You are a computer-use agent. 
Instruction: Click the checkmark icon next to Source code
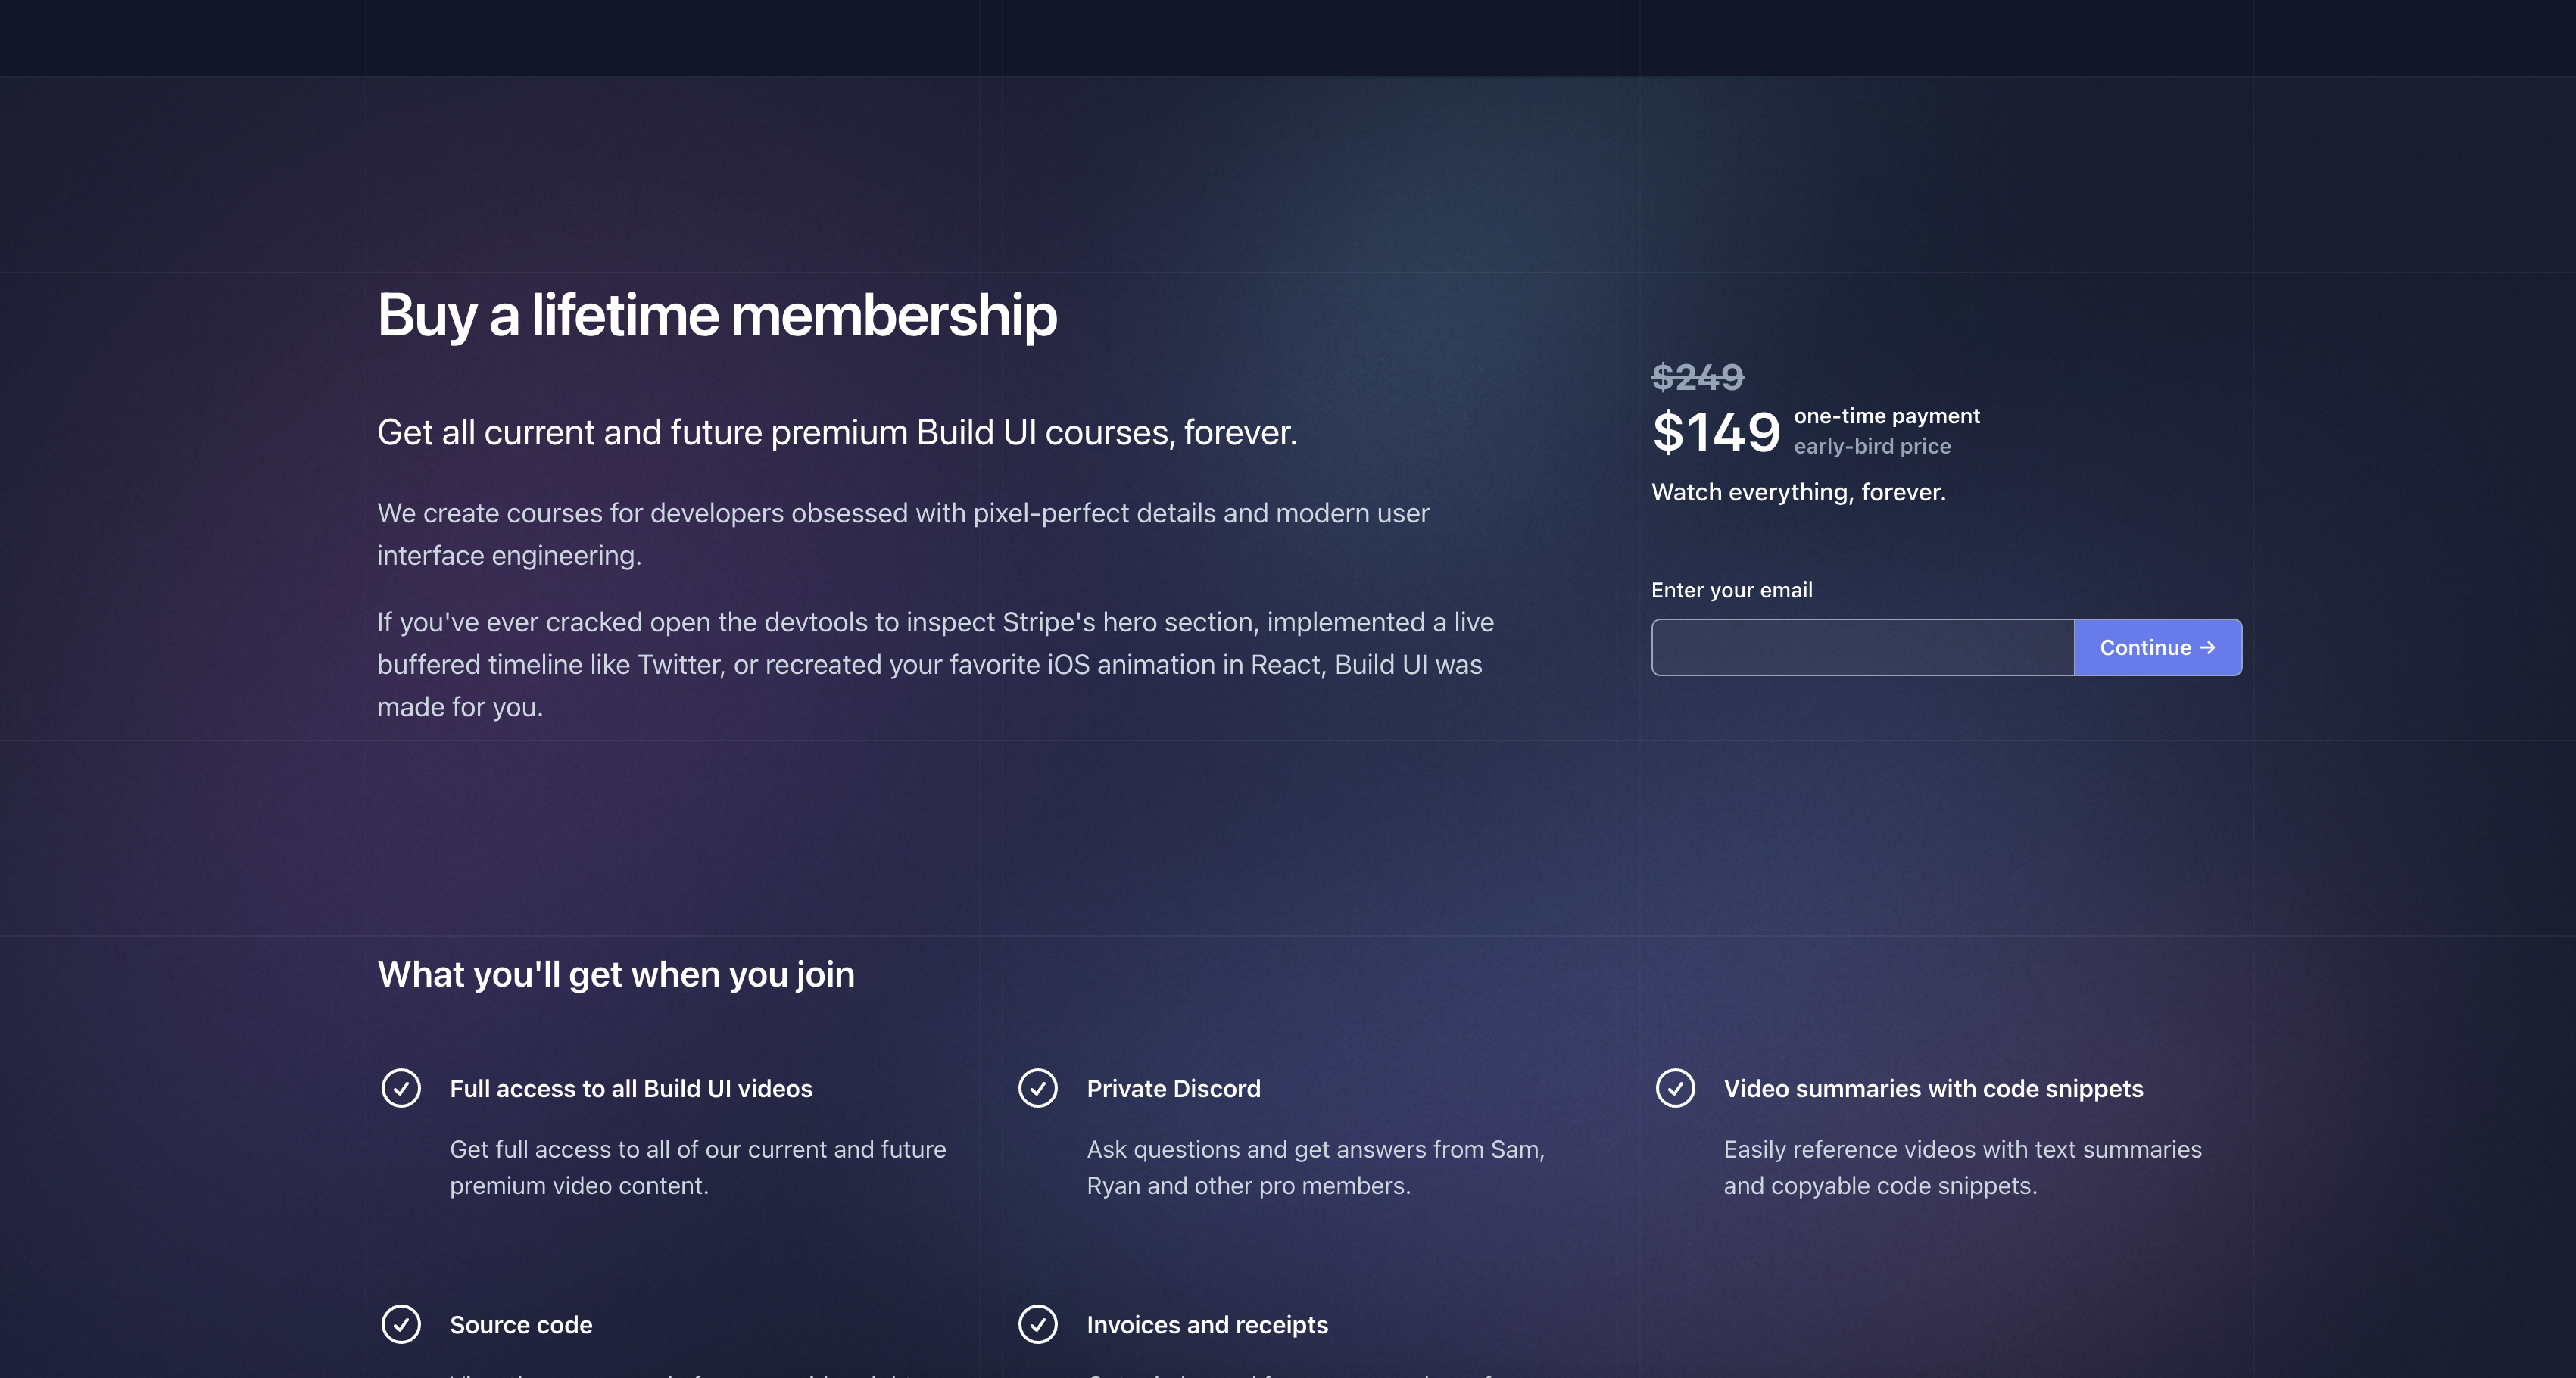pos(401,1324)
